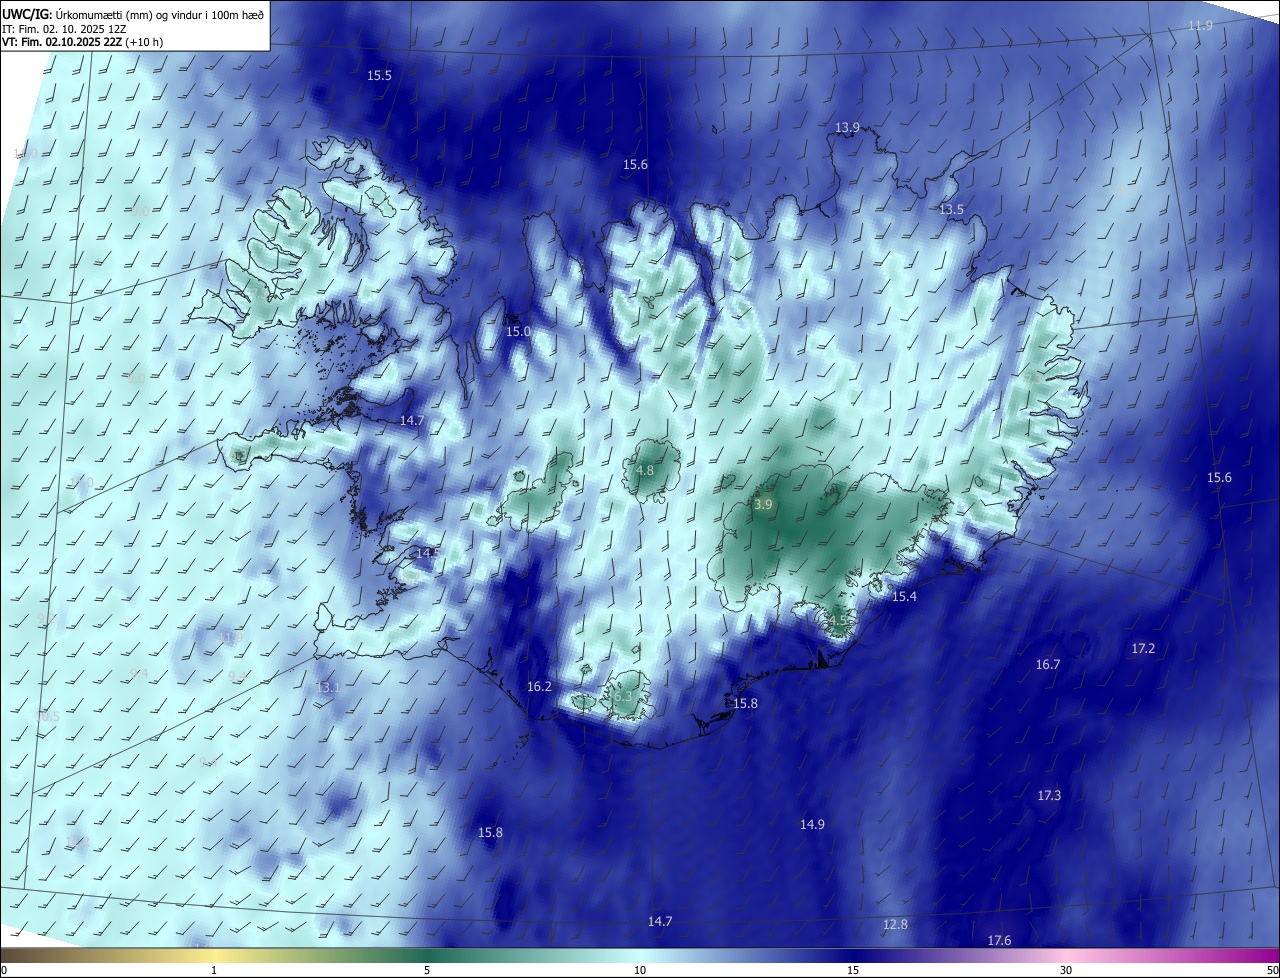Click the 3.9 value label
This screenshot has width=1280, height=978.
(763, 505)
